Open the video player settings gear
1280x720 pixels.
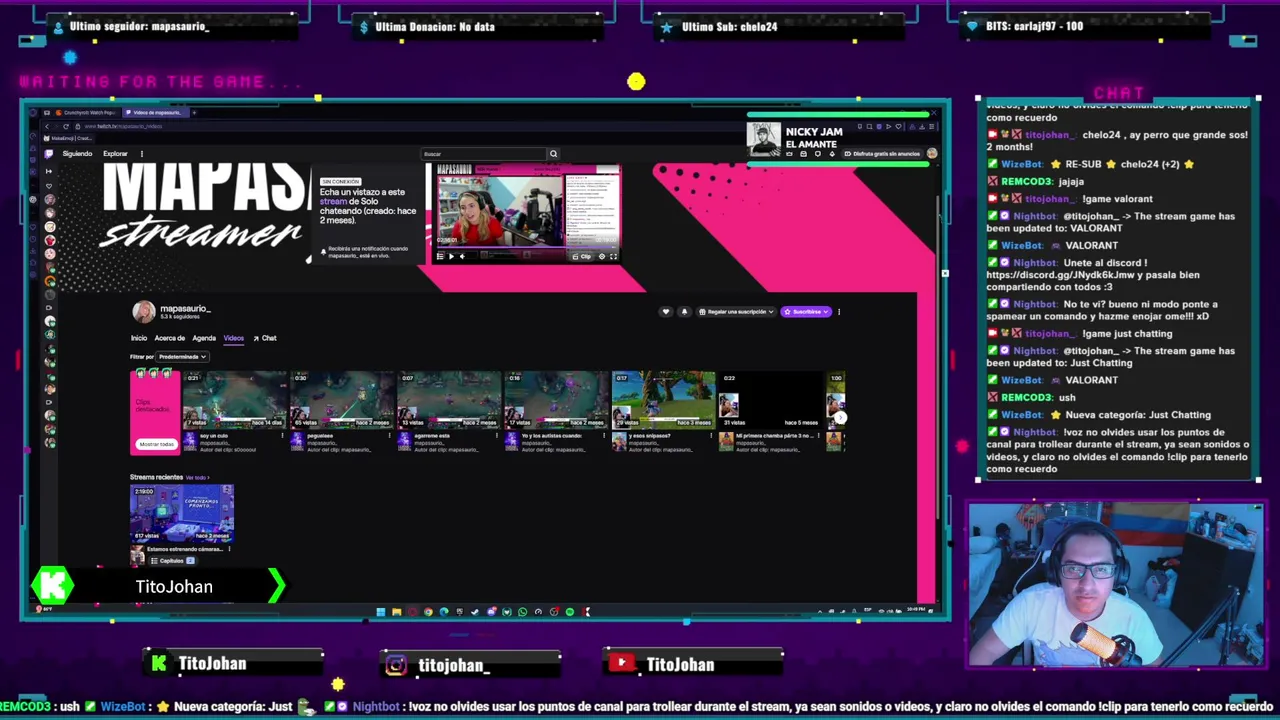(602, 256)
